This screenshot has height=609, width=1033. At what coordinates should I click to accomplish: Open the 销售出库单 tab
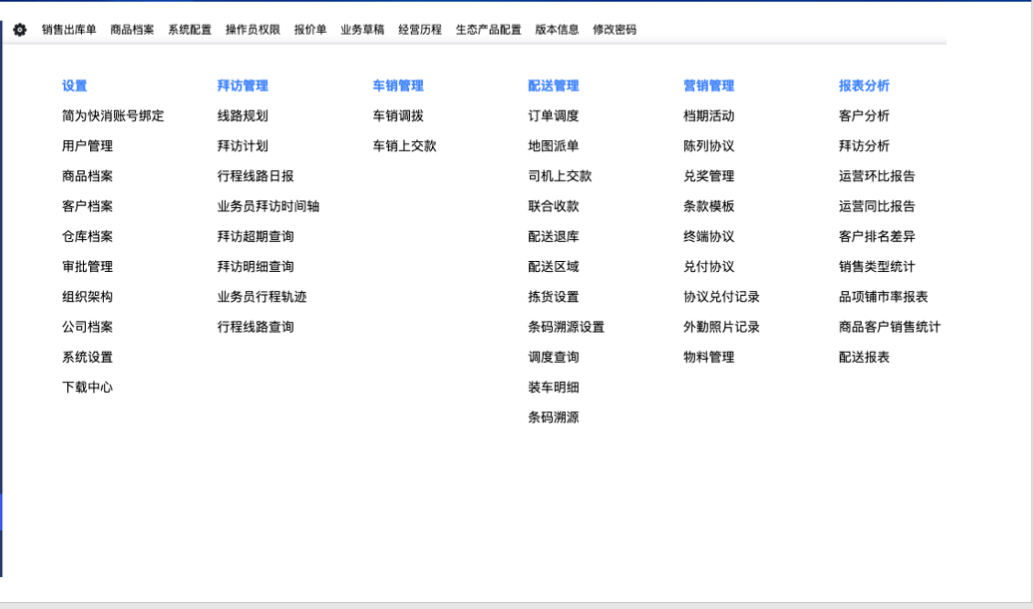click(69, 30)
